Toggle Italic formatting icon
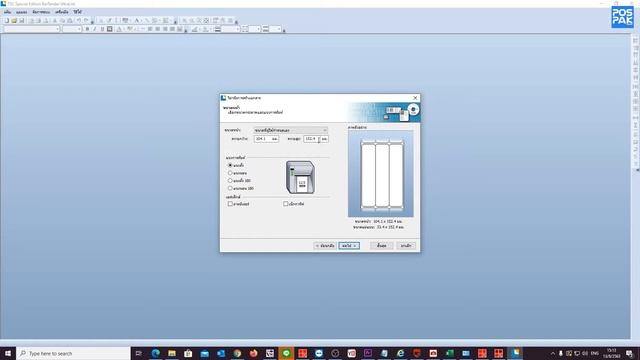The height and width of the screenshot is (360, 640). 94,29
